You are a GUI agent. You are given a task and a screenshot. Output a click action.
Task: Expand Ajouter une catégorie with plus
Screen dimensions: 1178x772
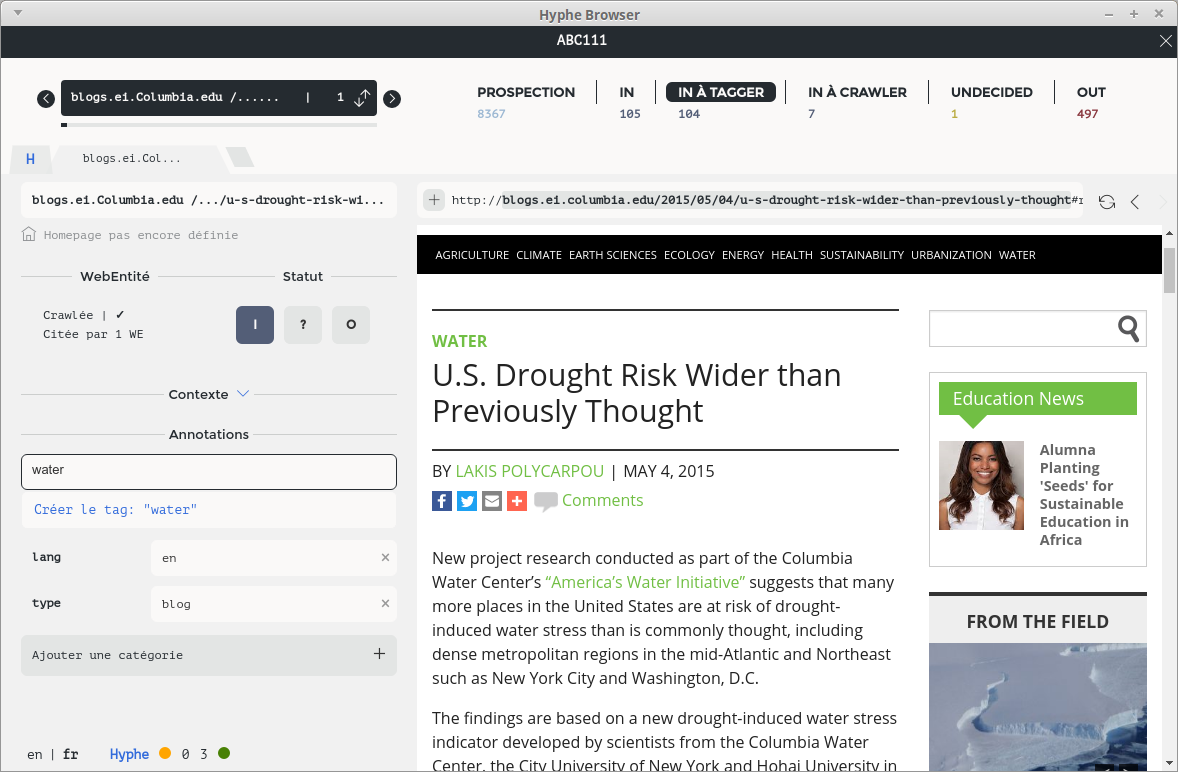tap(379, 654)
